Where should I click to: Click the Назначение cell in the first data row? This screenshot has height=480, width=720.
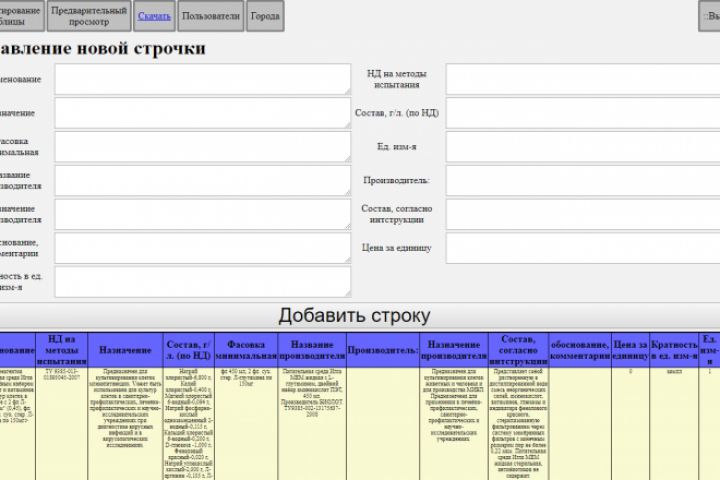[125, 424]
